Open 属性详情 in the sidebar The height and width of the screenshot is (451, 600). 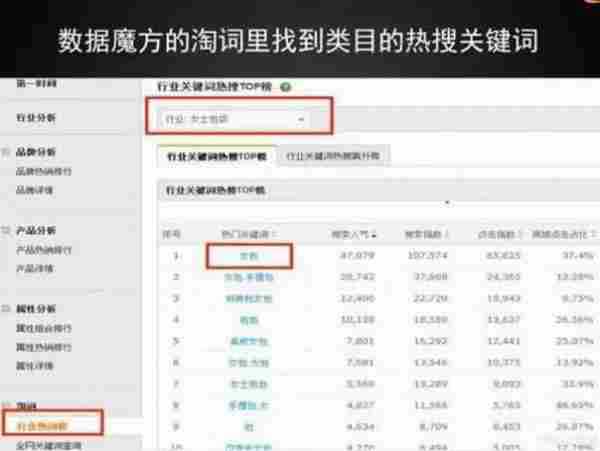point(34,366)
